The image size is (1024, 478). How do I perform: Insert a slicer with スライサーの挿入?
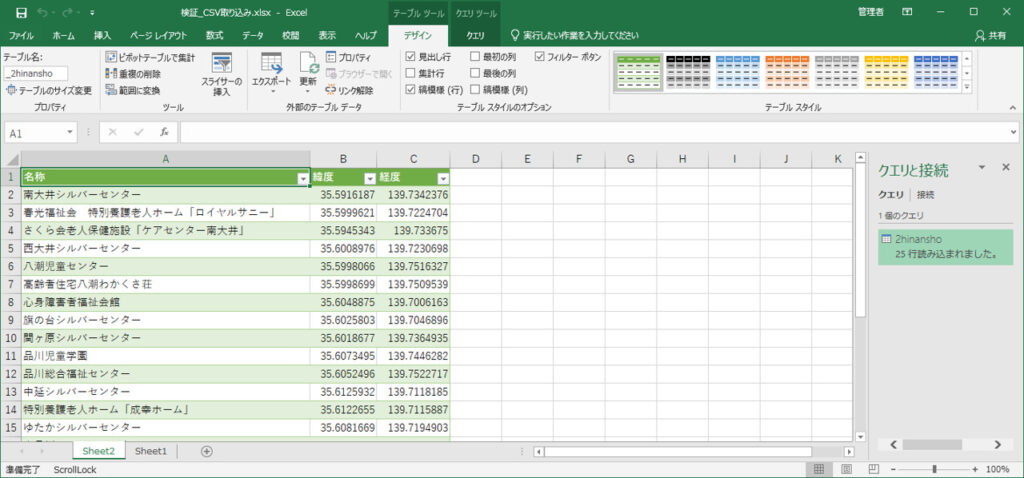tap(221, 74)
